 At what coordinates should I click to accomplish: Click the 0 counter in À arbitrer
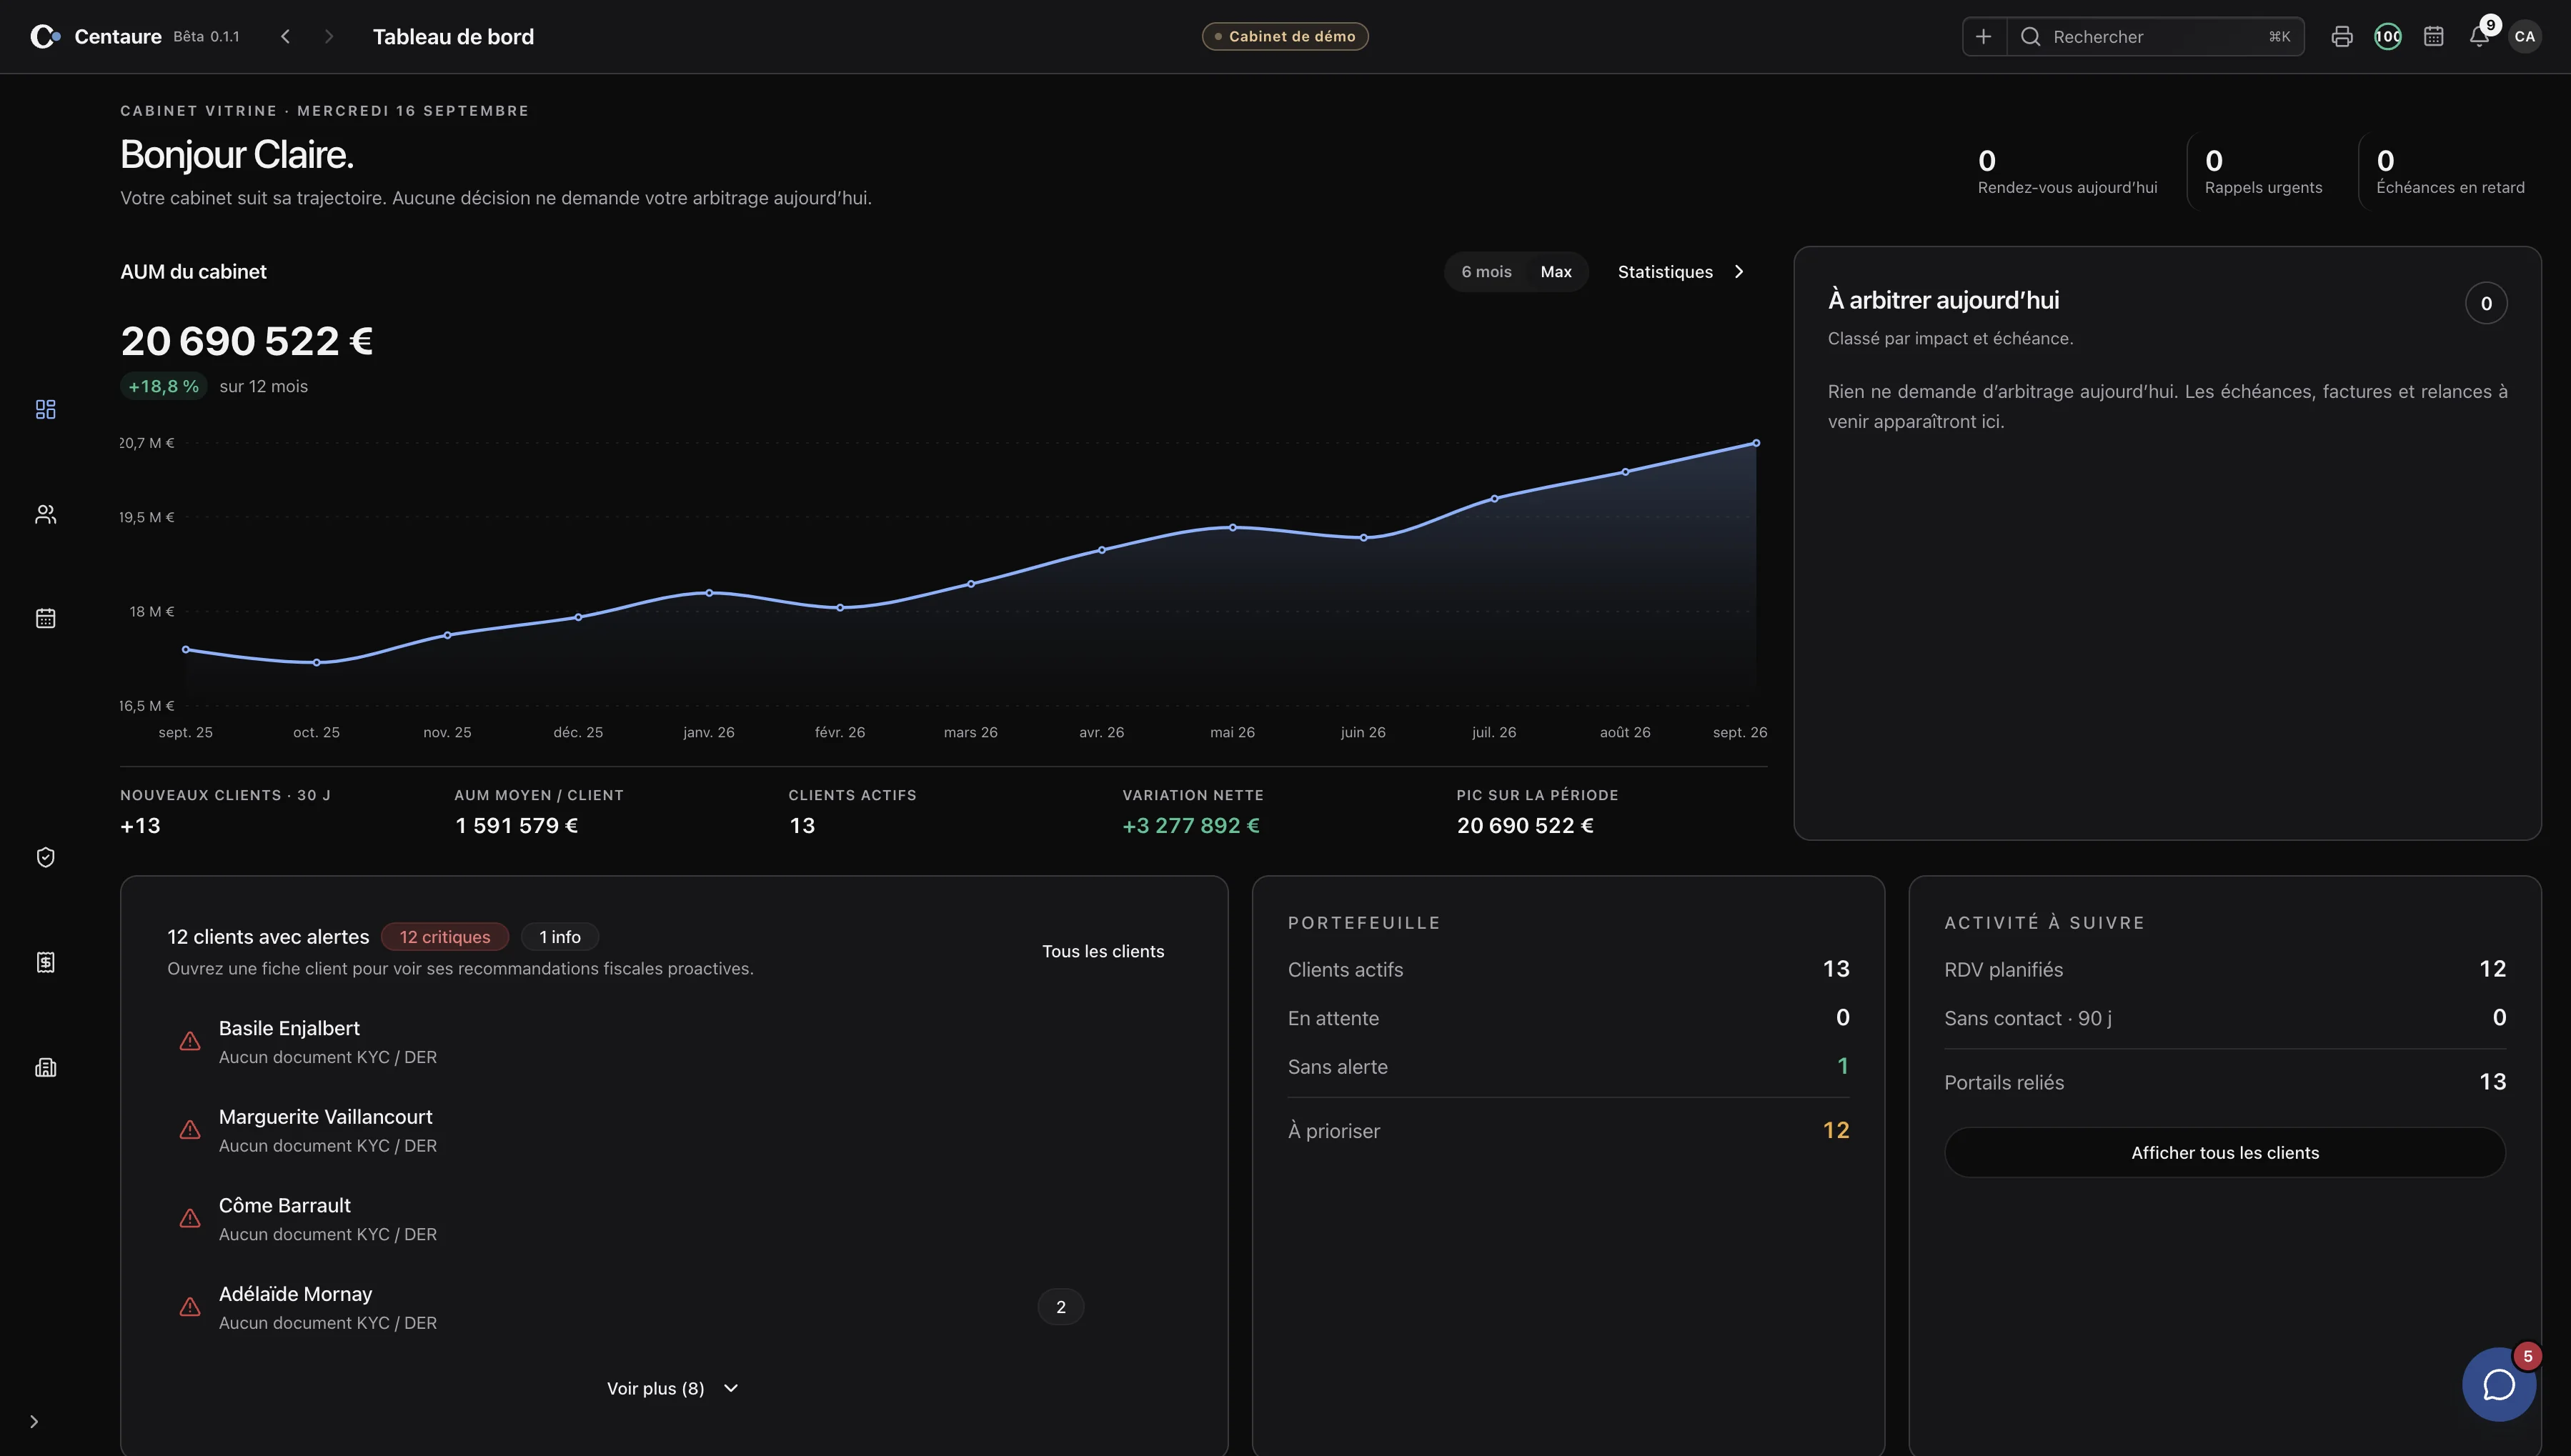point(2486,303)
